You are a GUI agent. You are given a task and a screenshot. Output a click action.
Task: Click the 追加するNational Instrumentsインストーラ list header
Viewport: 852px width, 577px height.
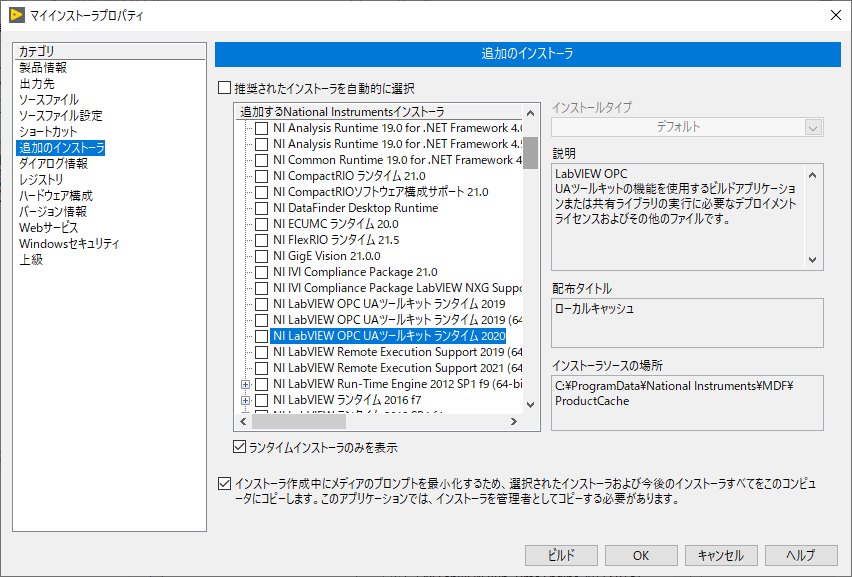click(x=379, y=112)
